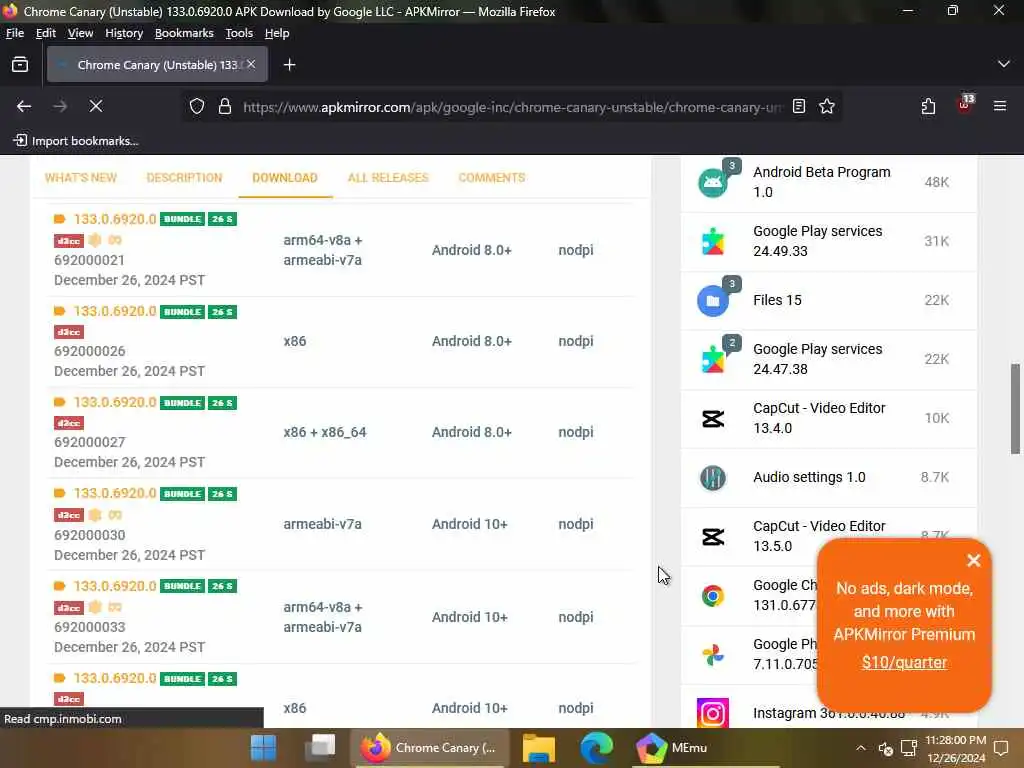
Task: Click the Files 15 app title
Action: tap(777, 300)
